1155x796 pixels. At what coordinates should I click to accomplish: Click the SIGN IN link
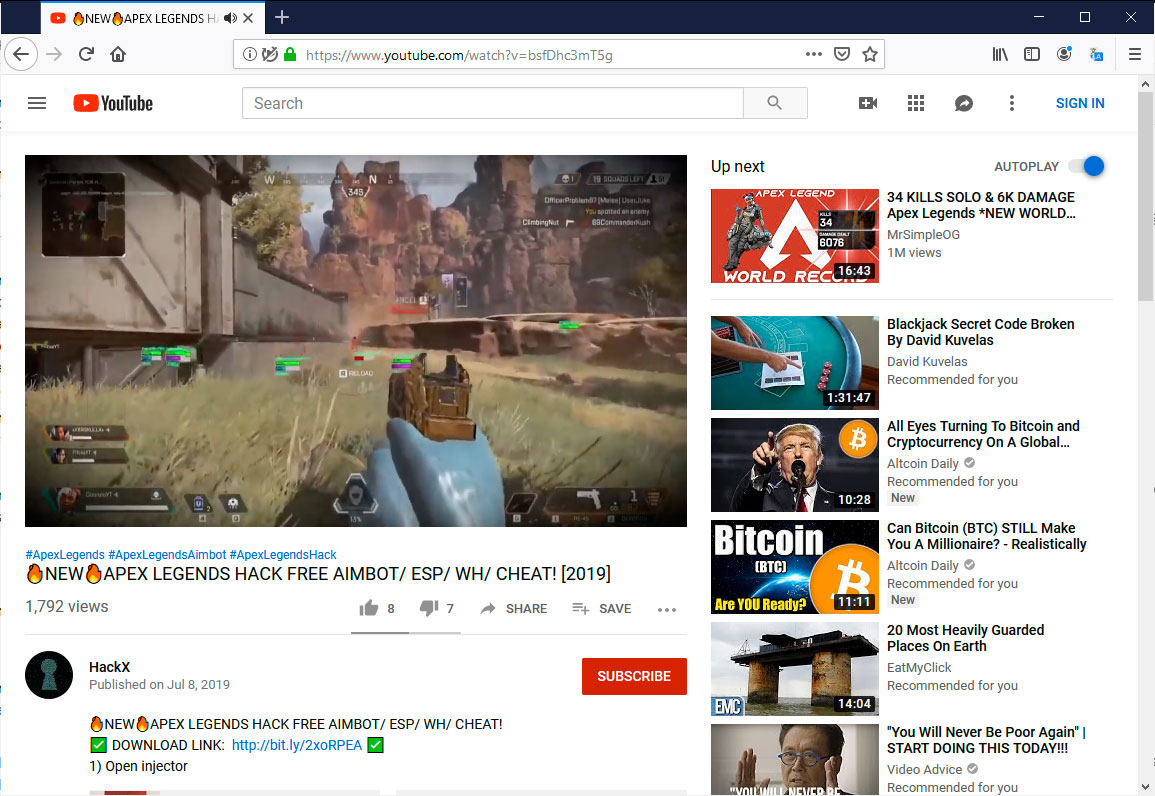coord(1080,103)
